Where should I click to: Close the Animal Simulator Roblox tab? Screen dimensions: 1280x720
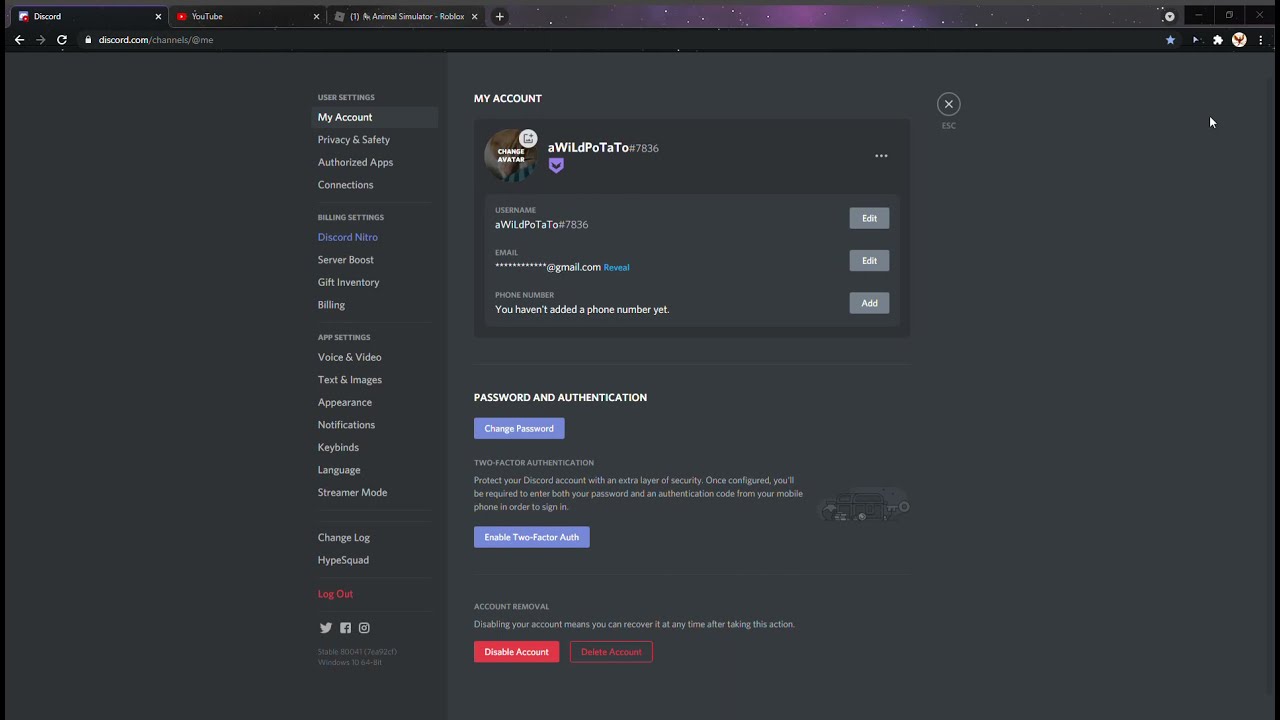[475, 16]
